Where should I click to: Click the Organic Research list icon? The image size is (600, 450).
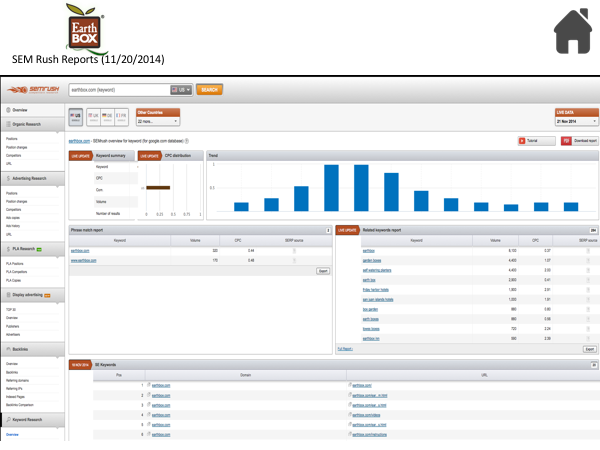click(x=8, y=124)
